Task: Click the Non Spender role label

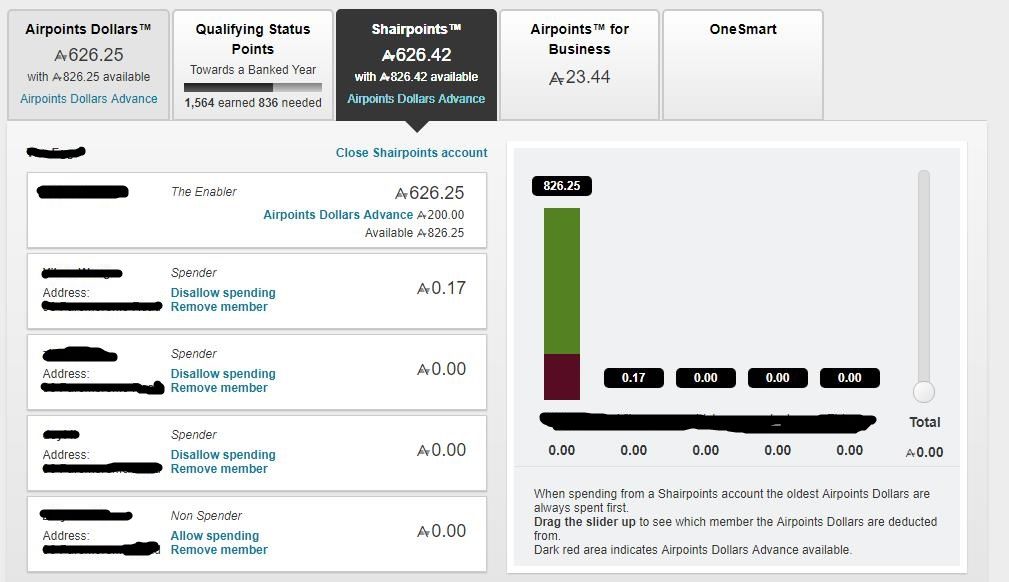Action: coord(206,516)
